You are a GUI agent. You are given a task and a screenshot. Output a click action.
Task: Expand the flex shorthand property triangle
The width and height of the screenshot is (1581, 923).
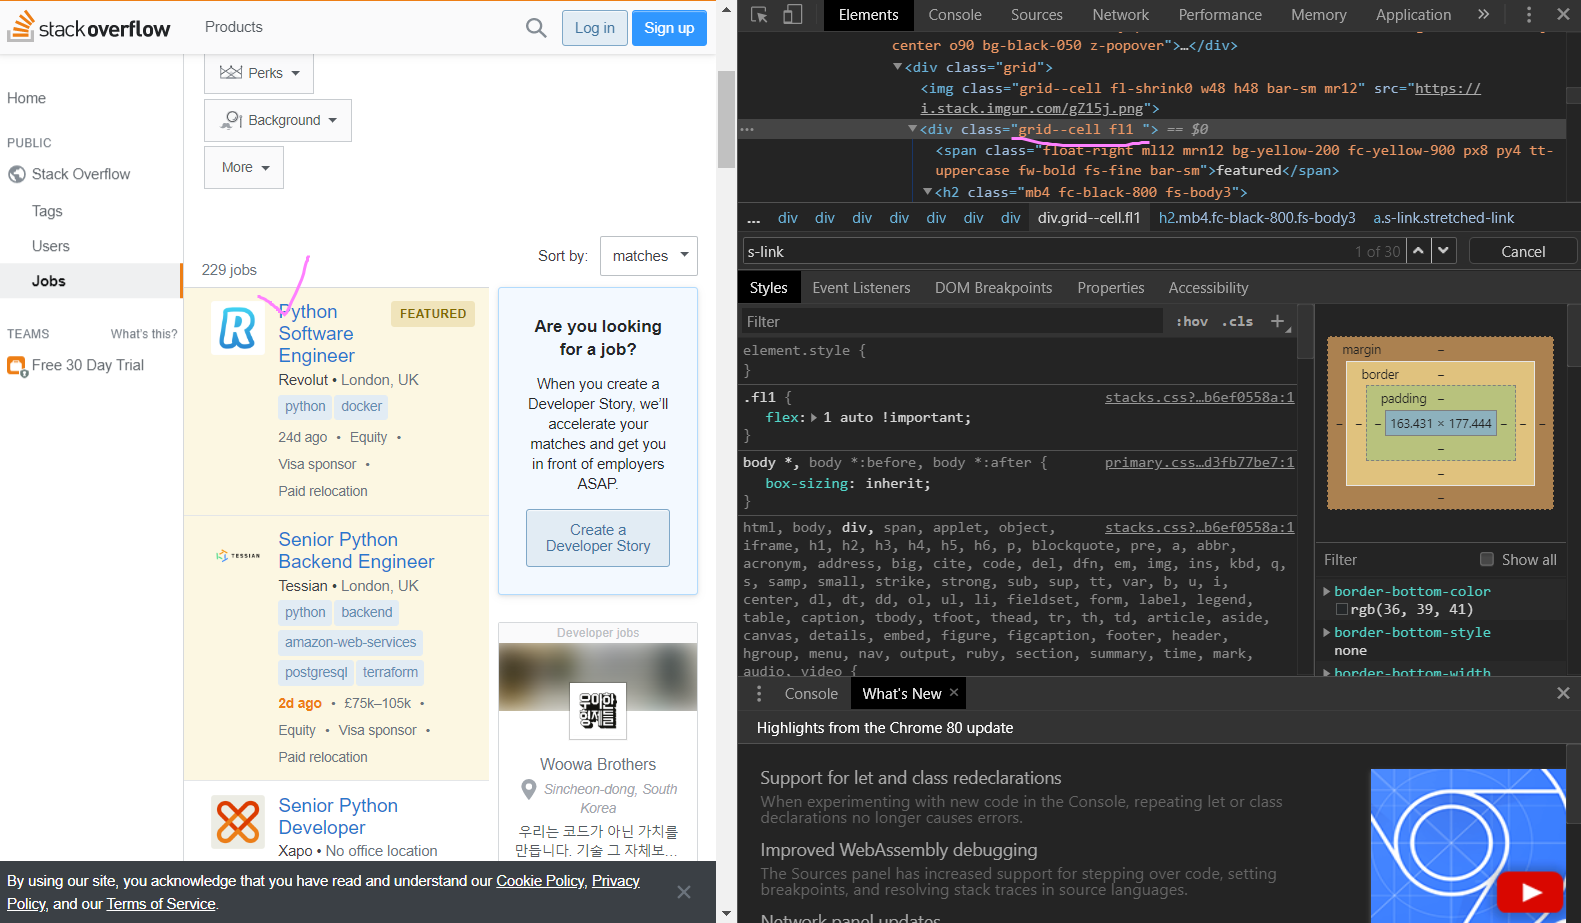[814, 417]
